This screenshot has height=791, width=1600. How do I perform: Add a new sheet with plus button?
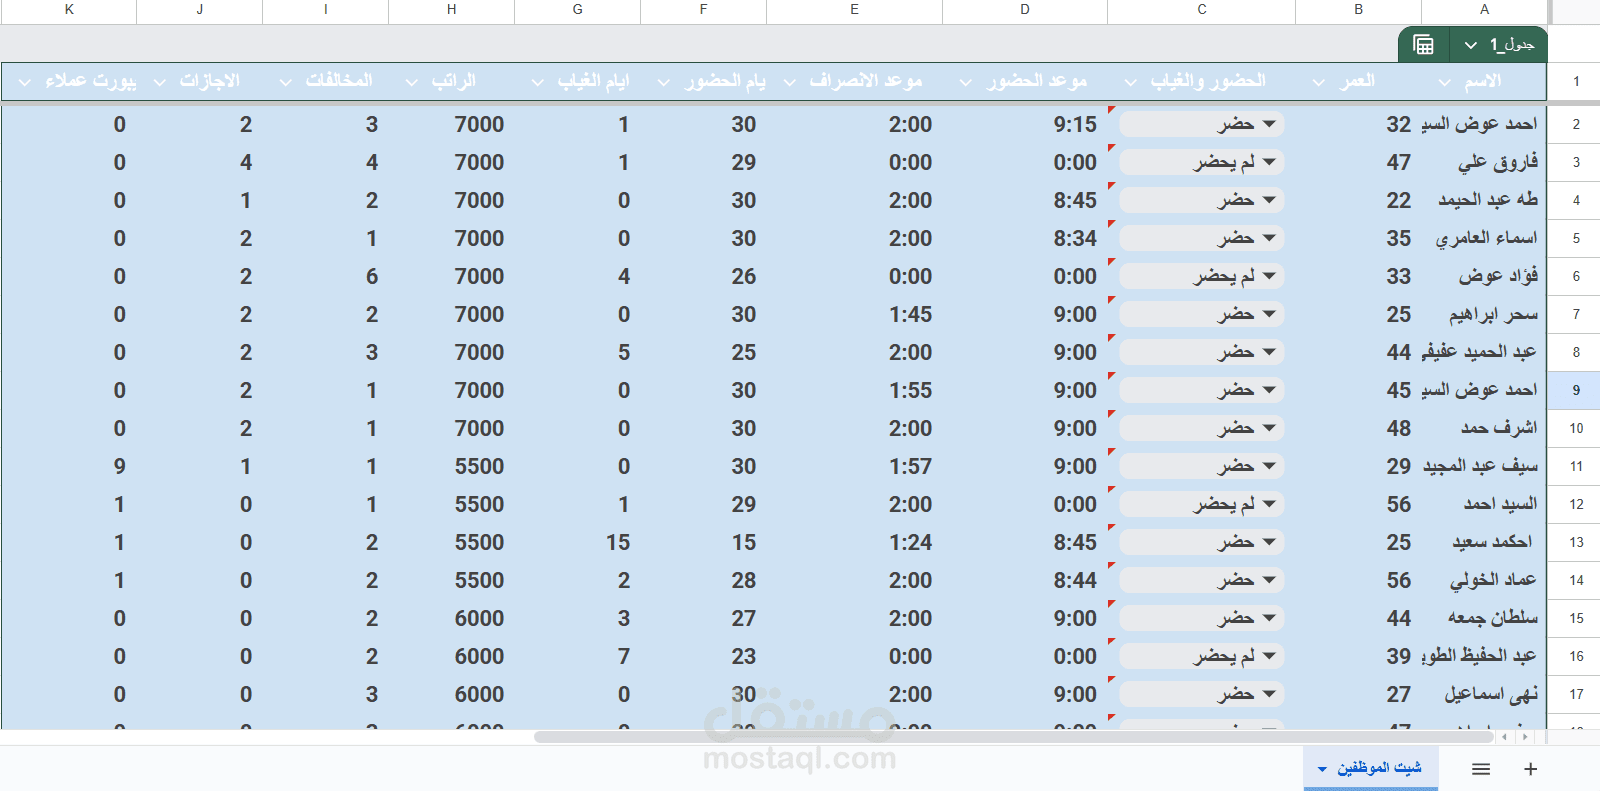point(1530,769)
